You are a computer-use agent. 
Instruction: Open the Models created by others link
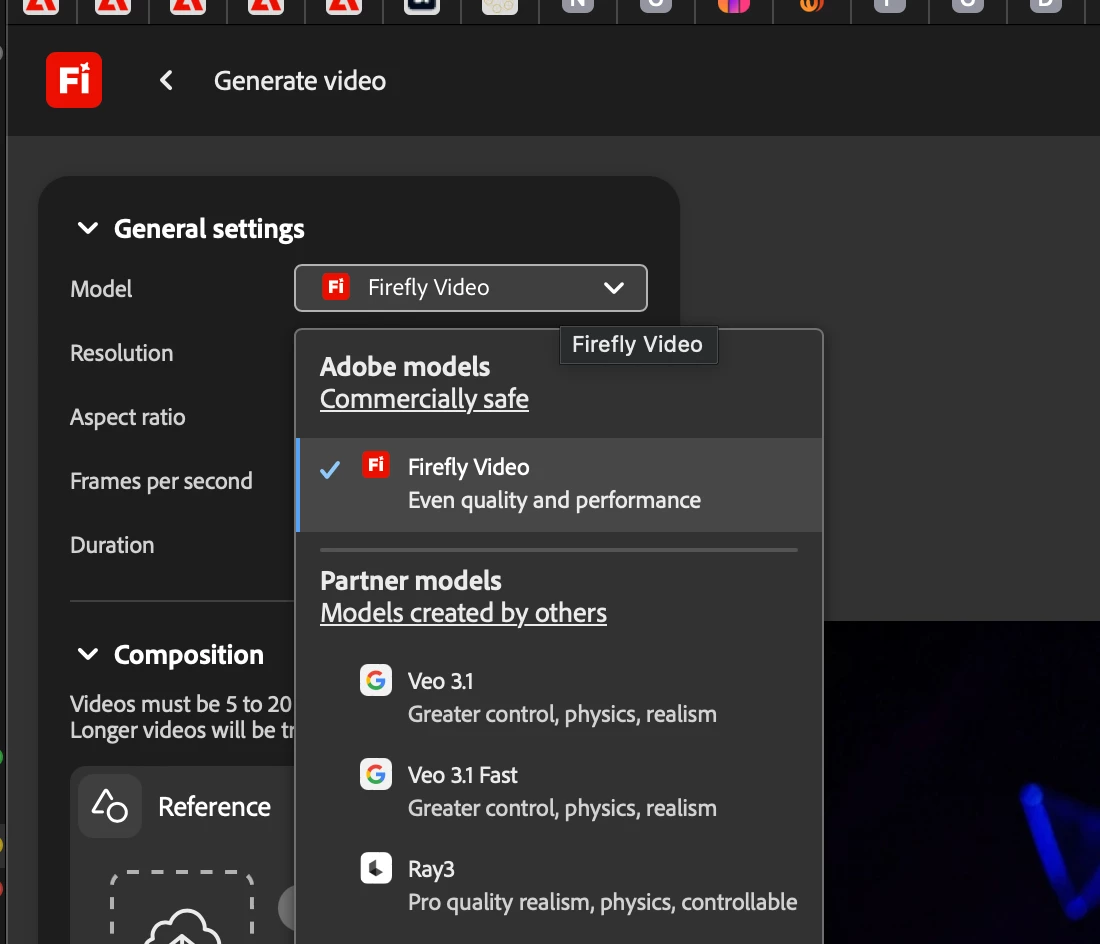tap(463, 613)
